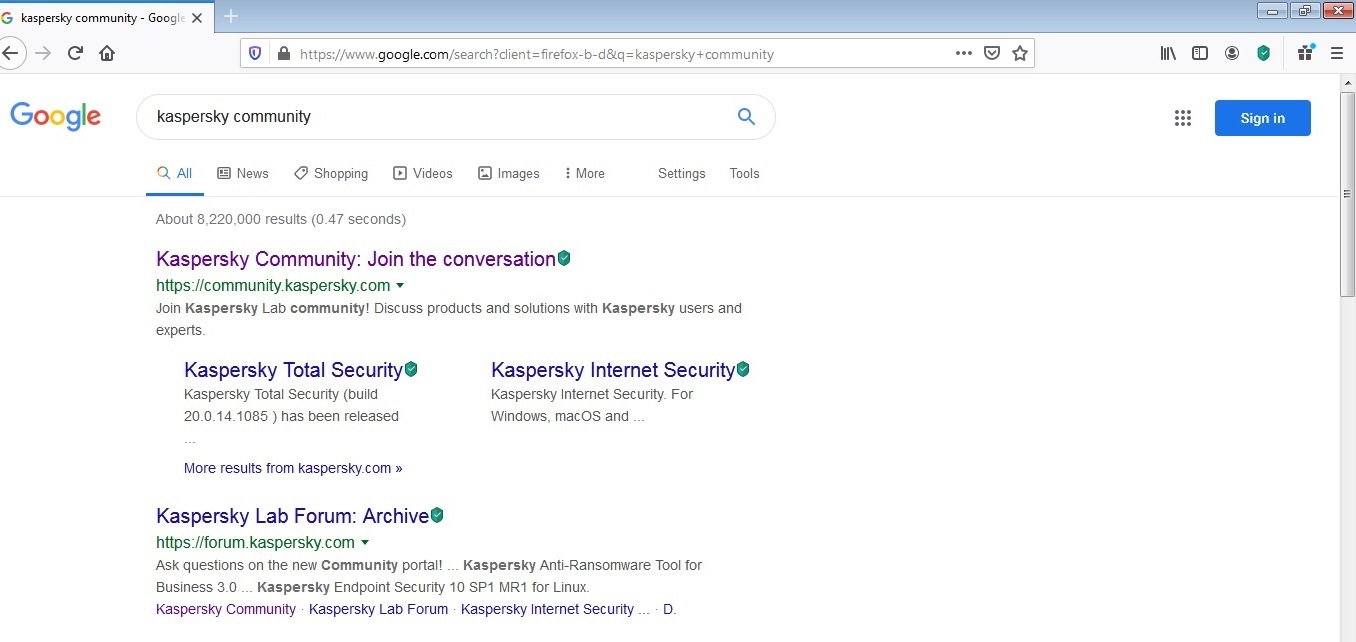Open the Firefox hamburger menu
The height and width of the screenshot is (642, 1356).
click(1337, 54)
